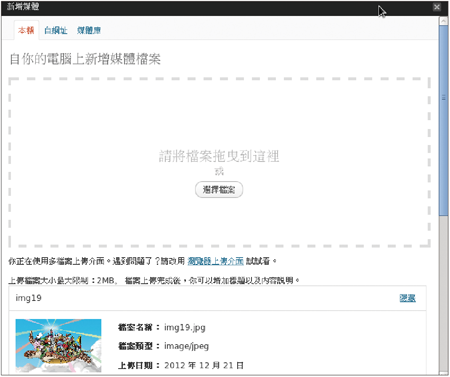Click the image/jpeg file type value

[186, 346]
